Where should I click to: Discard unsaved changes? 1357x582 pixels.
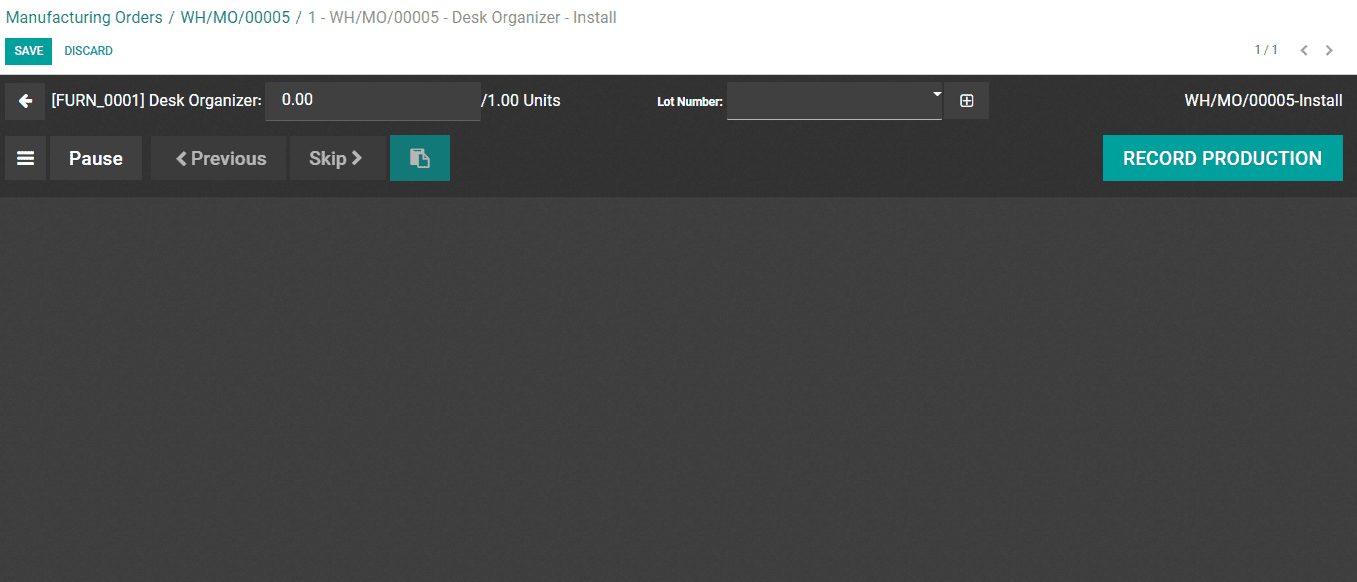pyautogui.click(x=88, y=50)
